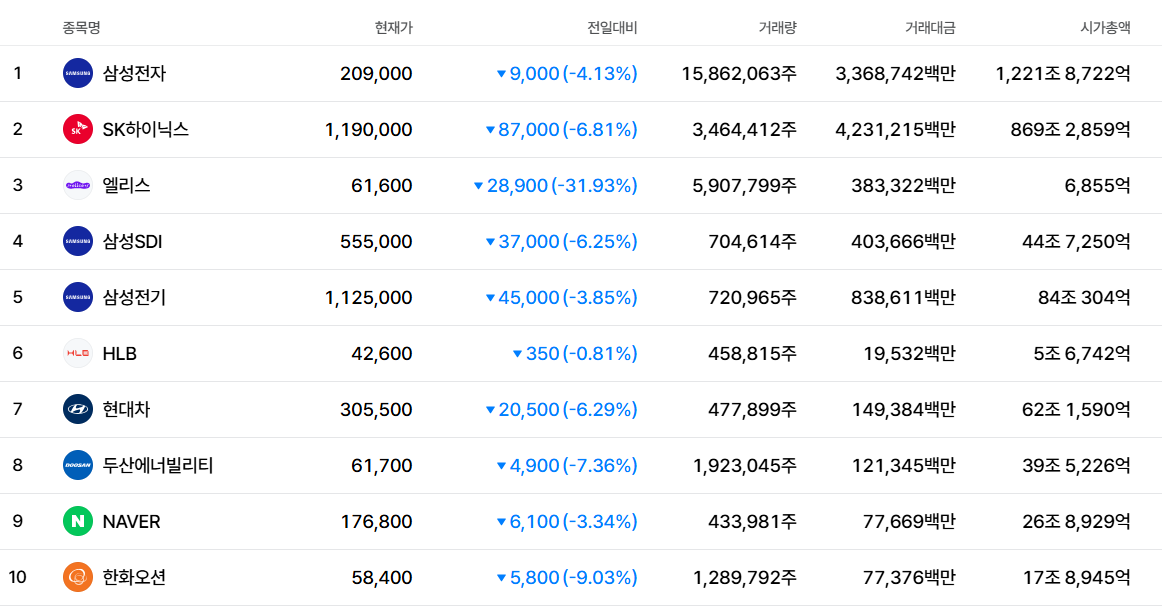Viewport: 1162px width, 607px height.
Task: Click 한화오션 market cap 17조 8,945억
Action: (x=1077, y=577)
